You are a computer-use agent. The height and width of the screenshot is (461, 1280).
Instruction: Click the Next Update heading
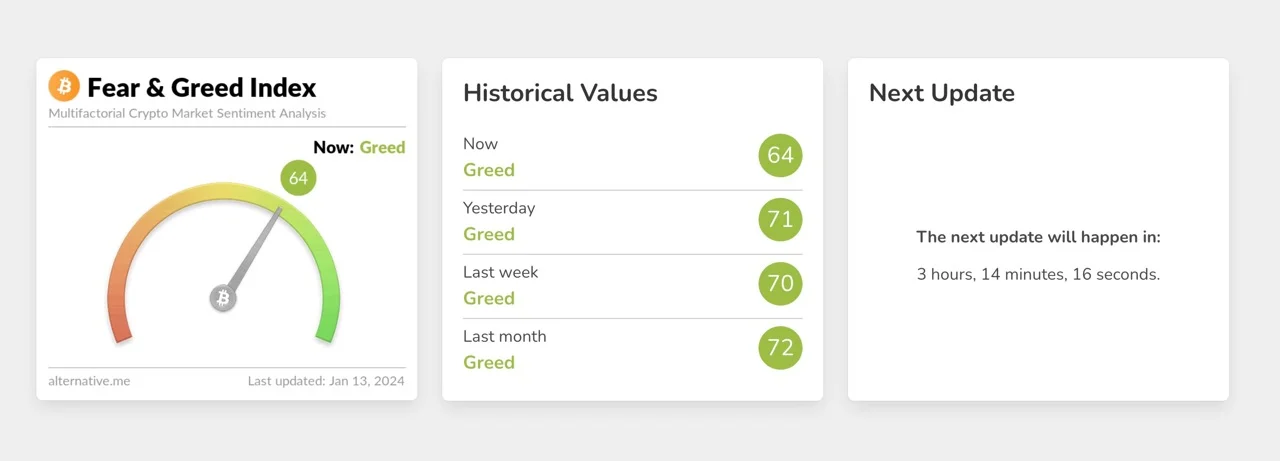pos(941,93)
